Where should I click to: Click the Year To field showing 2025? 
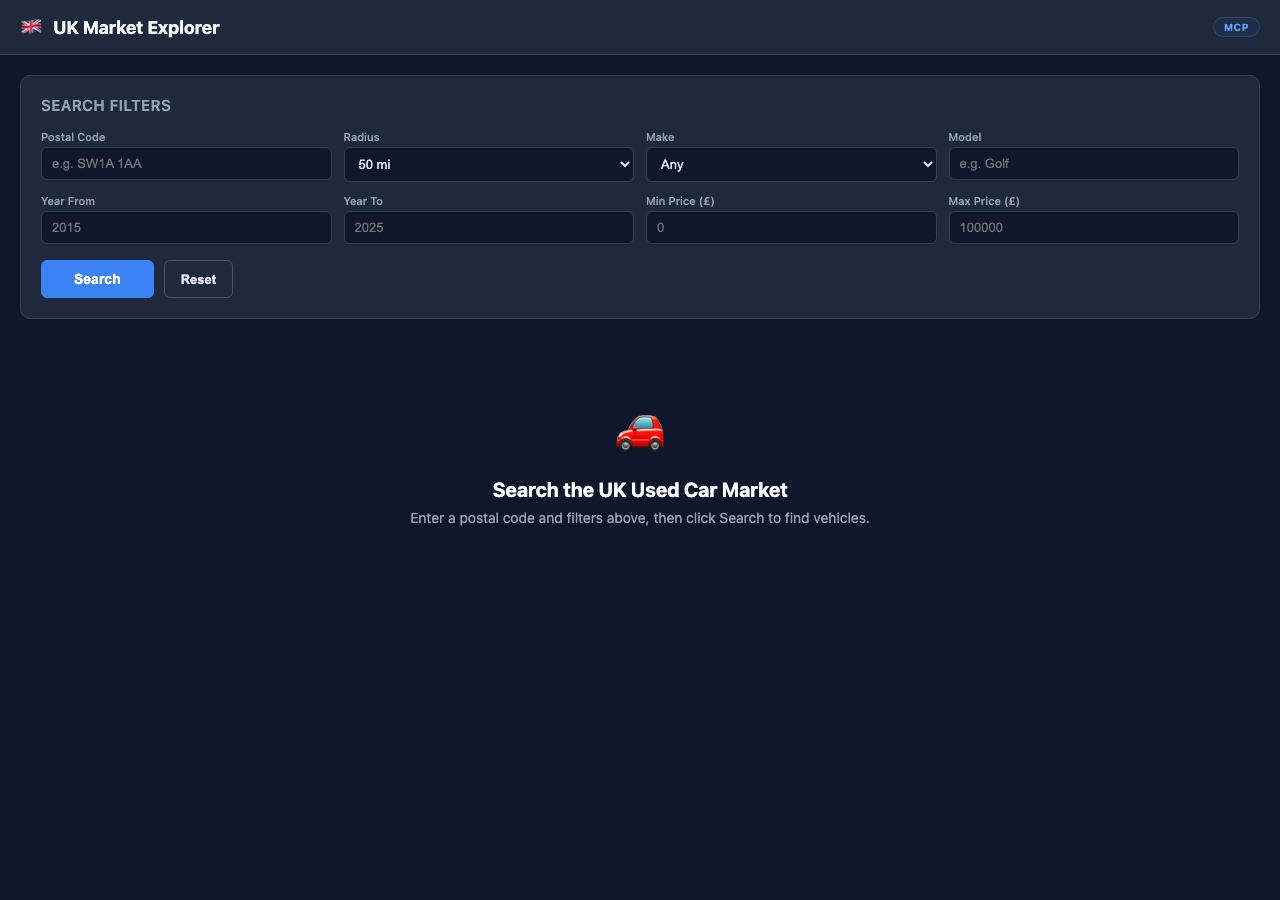coord(488,227)
